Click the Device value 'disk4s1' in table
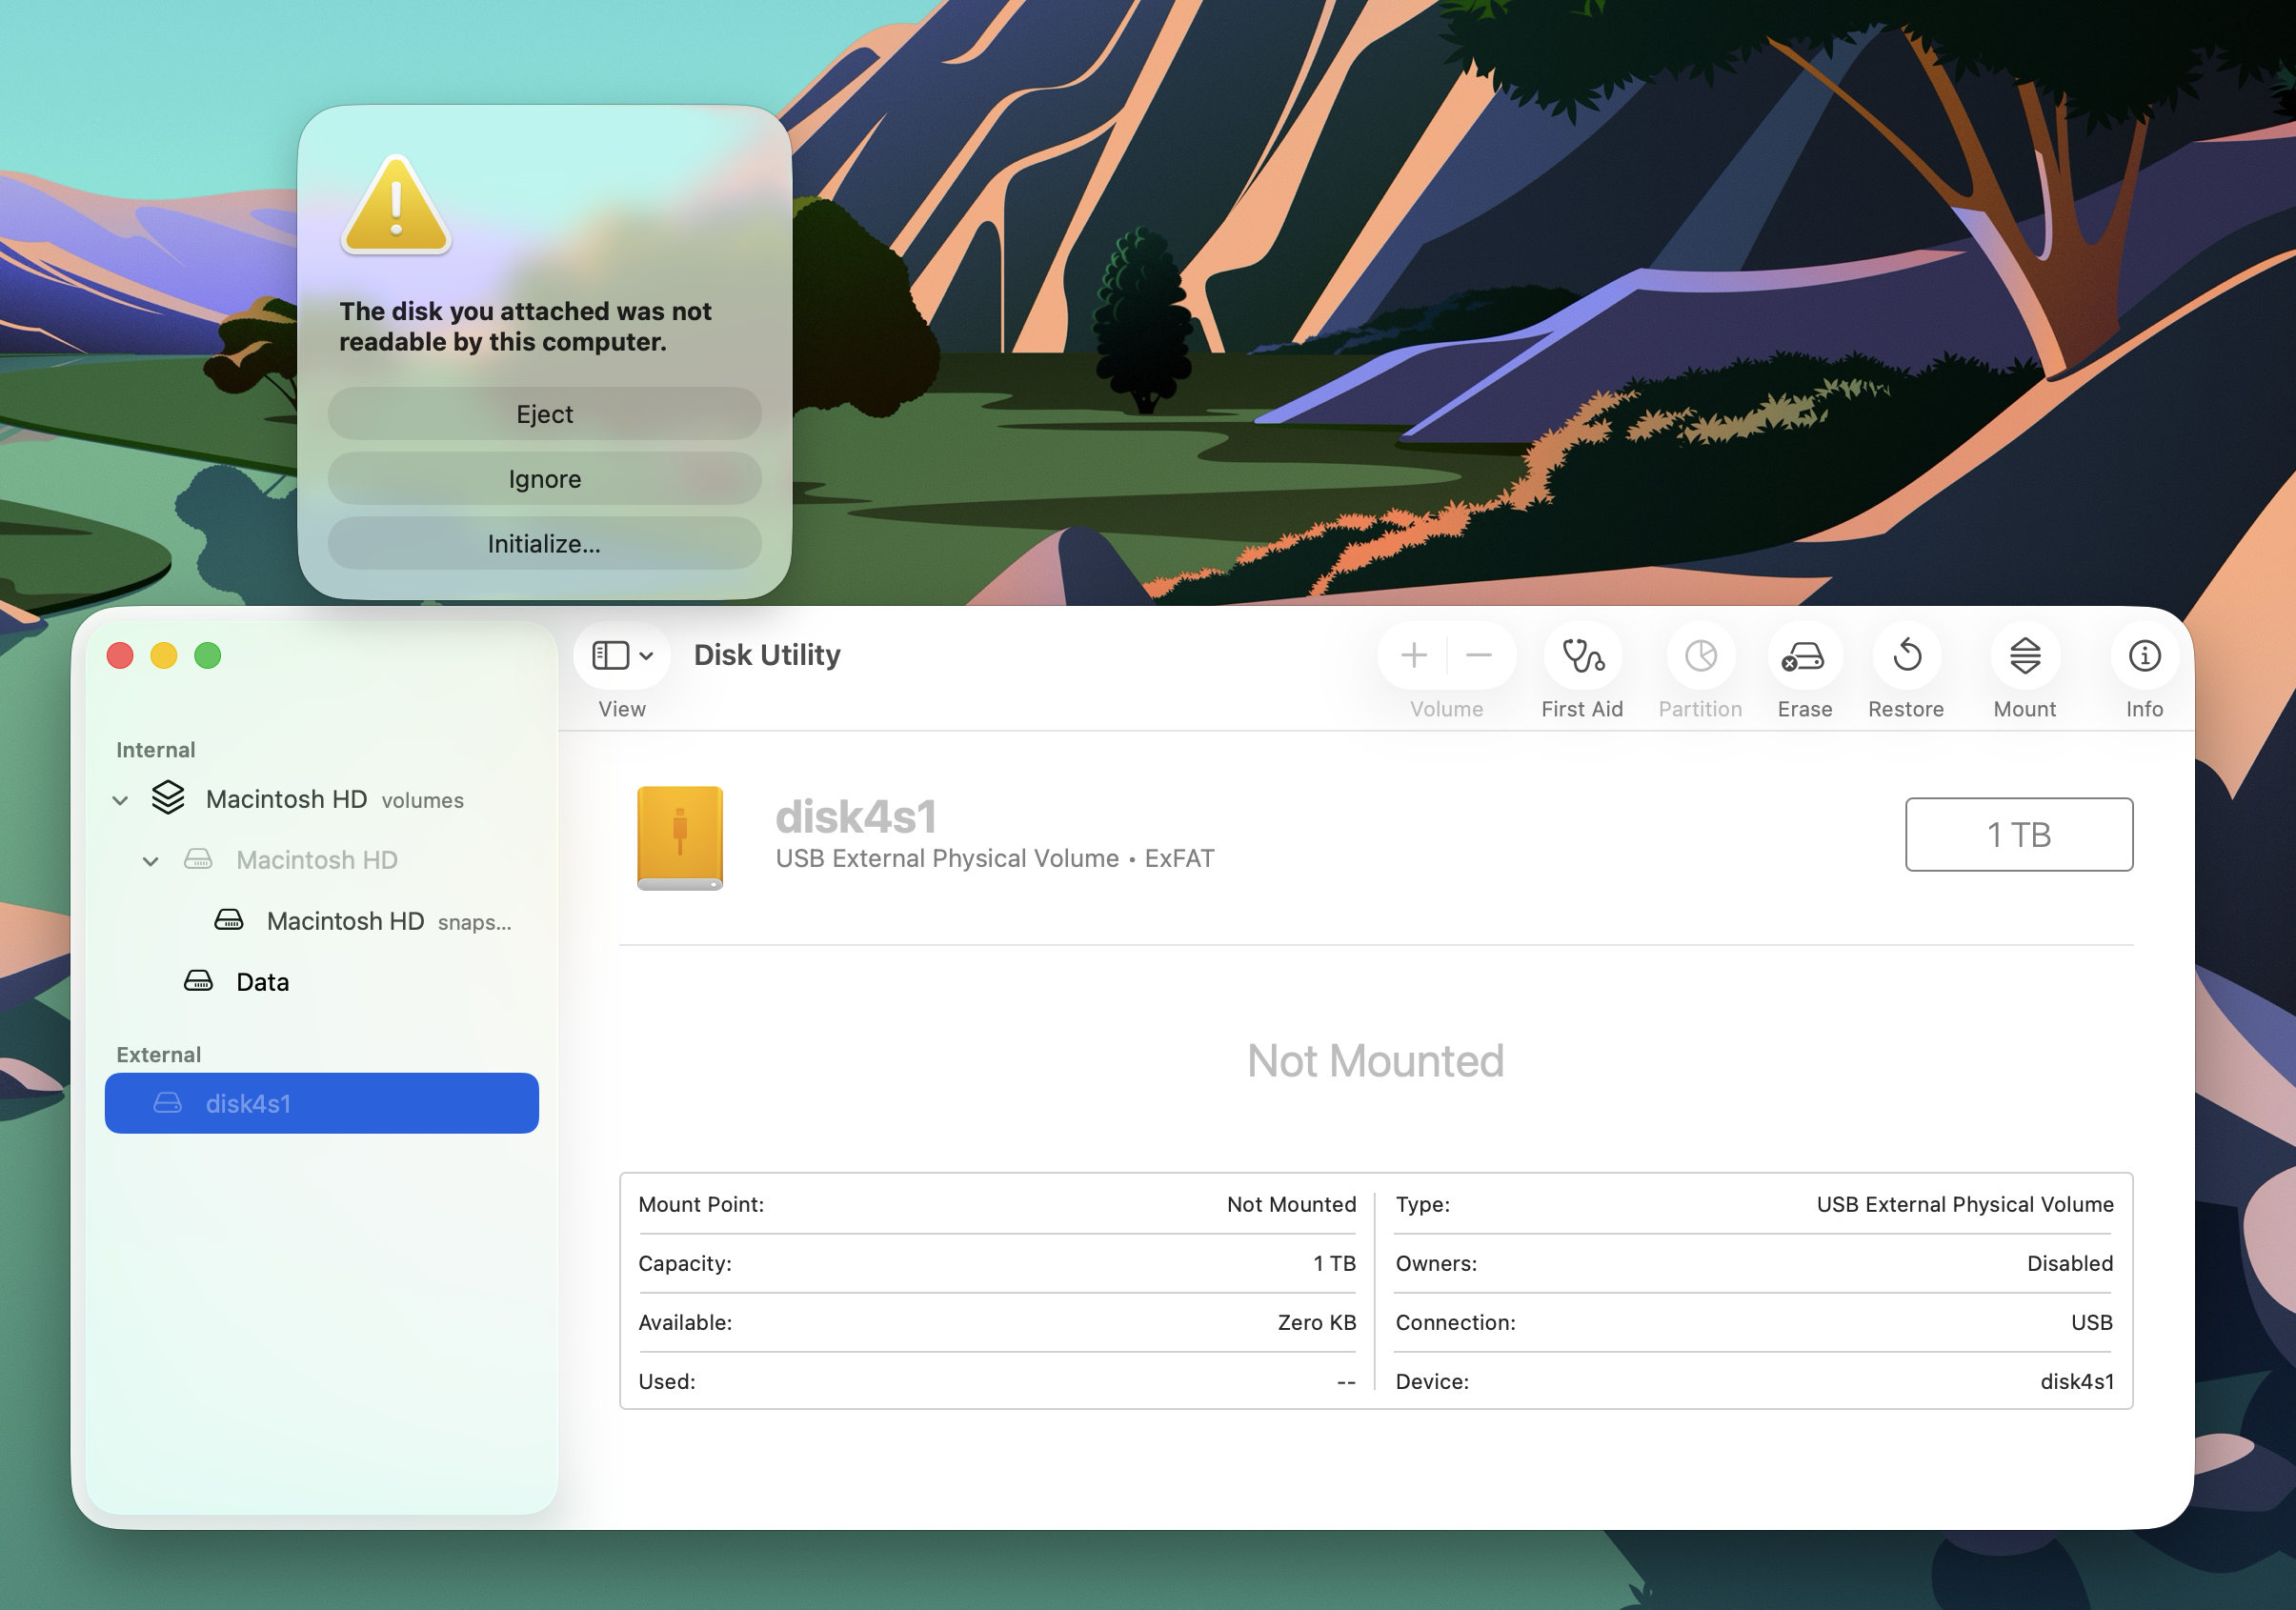 [x=2076, y=1381]
